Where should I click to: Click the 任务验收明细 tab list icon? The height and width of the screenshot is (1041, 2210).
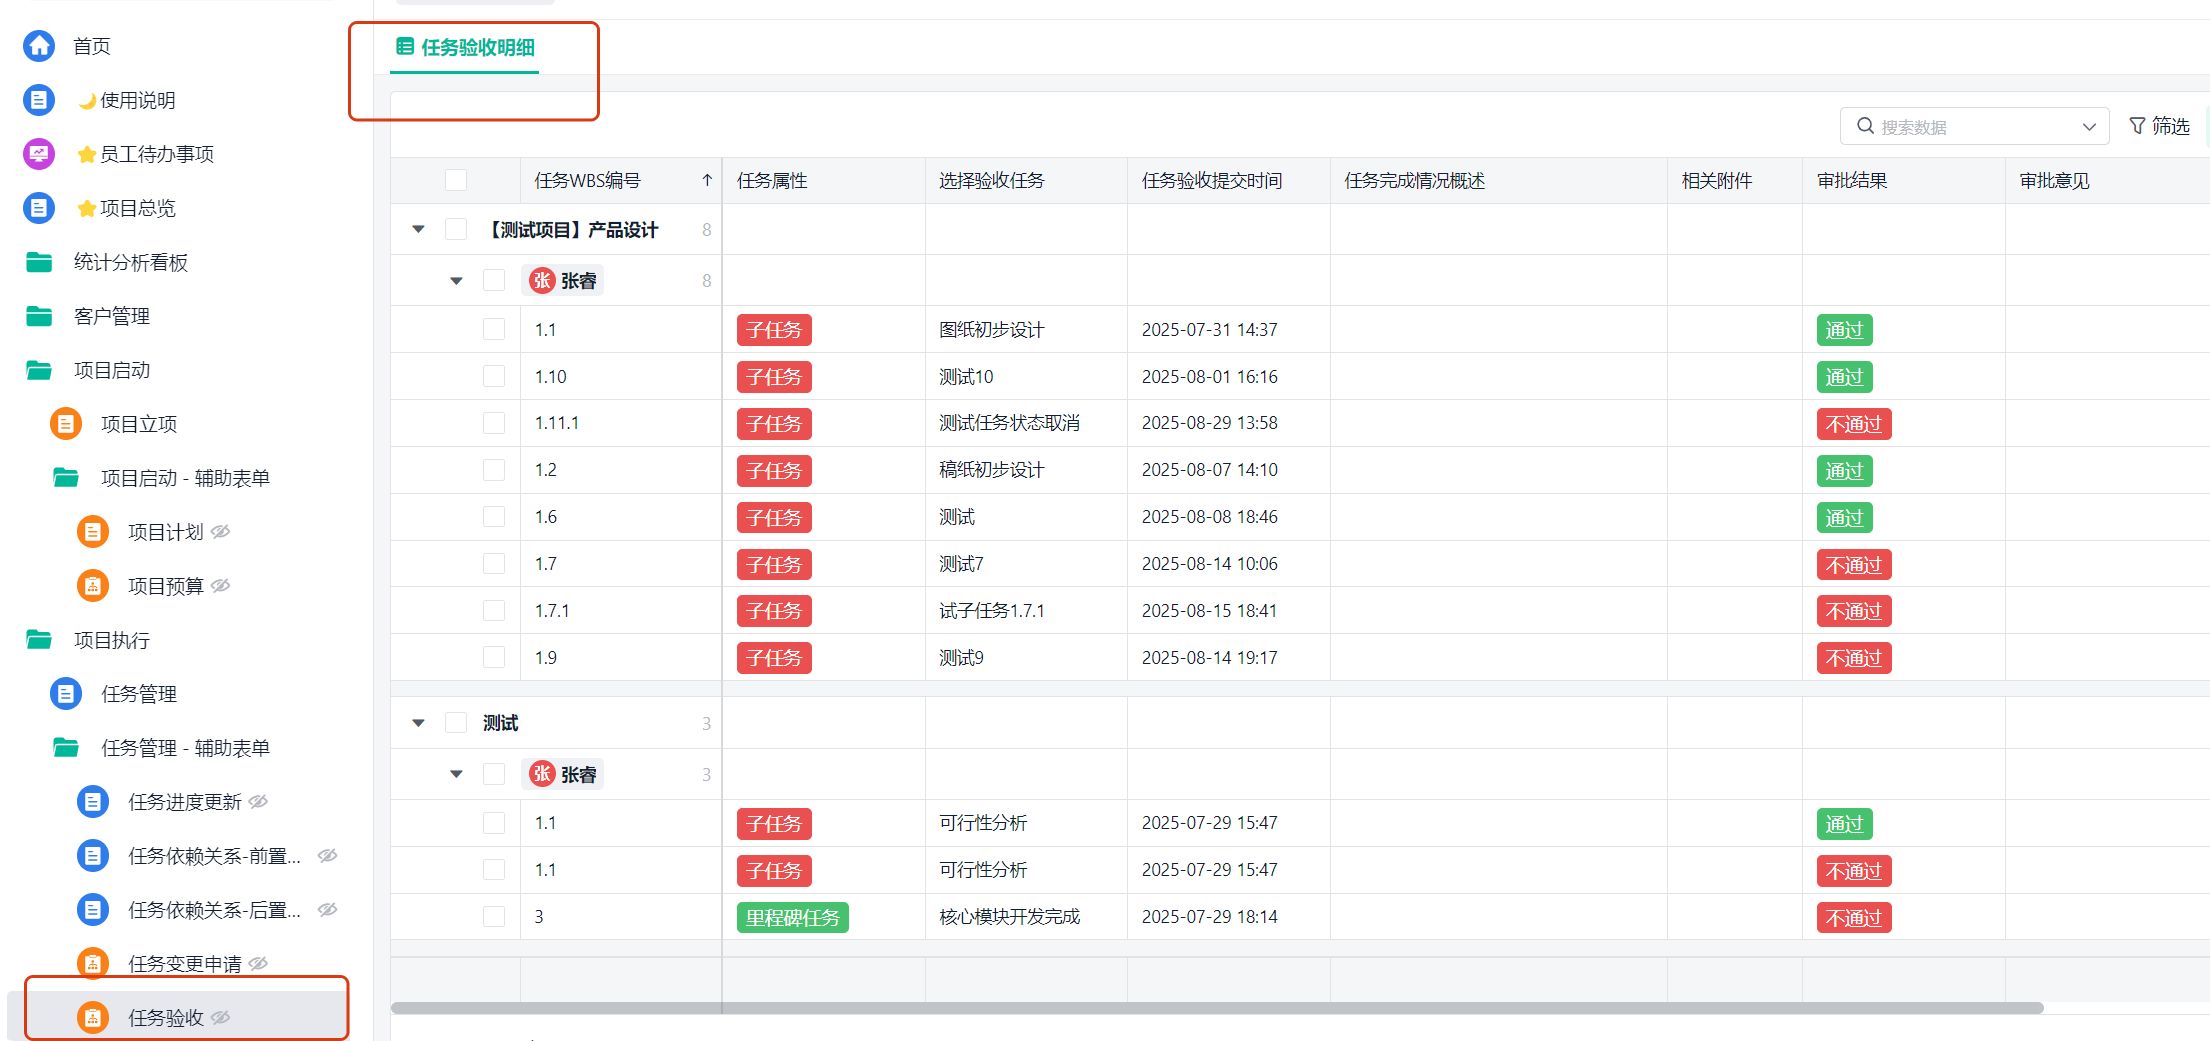pyautogui.click(x=405, y=46)
